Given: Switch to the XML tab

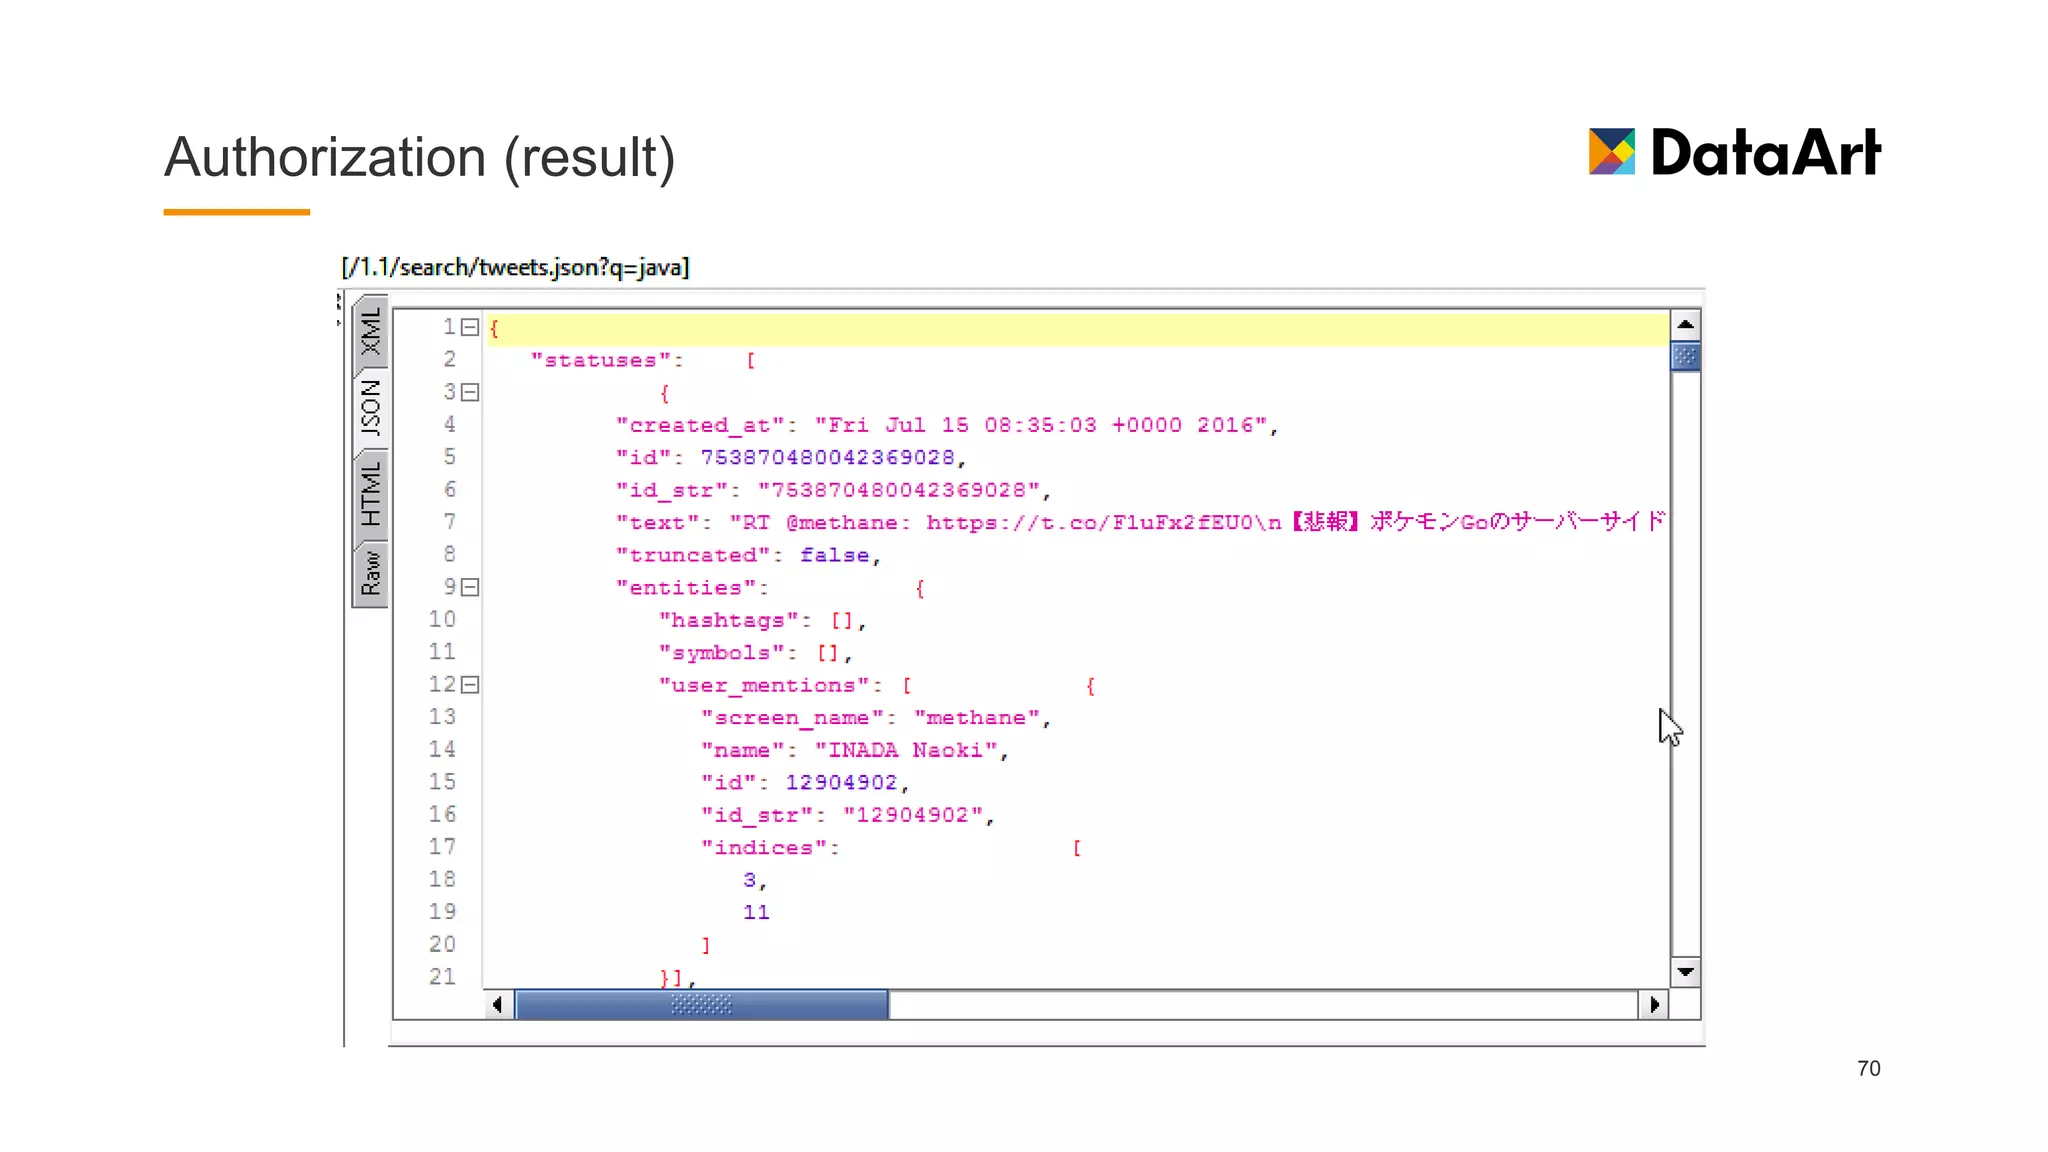Looking at the screenshot, I should (371, 331).
